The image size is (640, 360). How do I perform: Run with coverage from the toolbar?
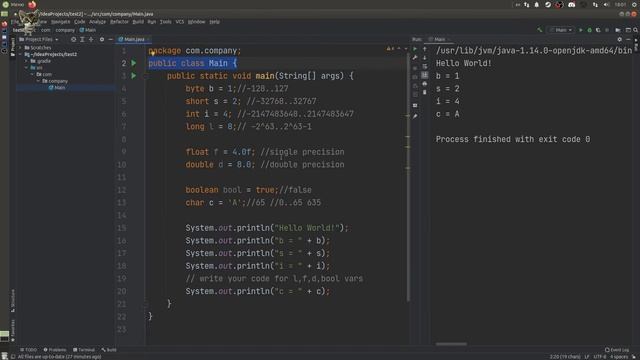point(598,30)
